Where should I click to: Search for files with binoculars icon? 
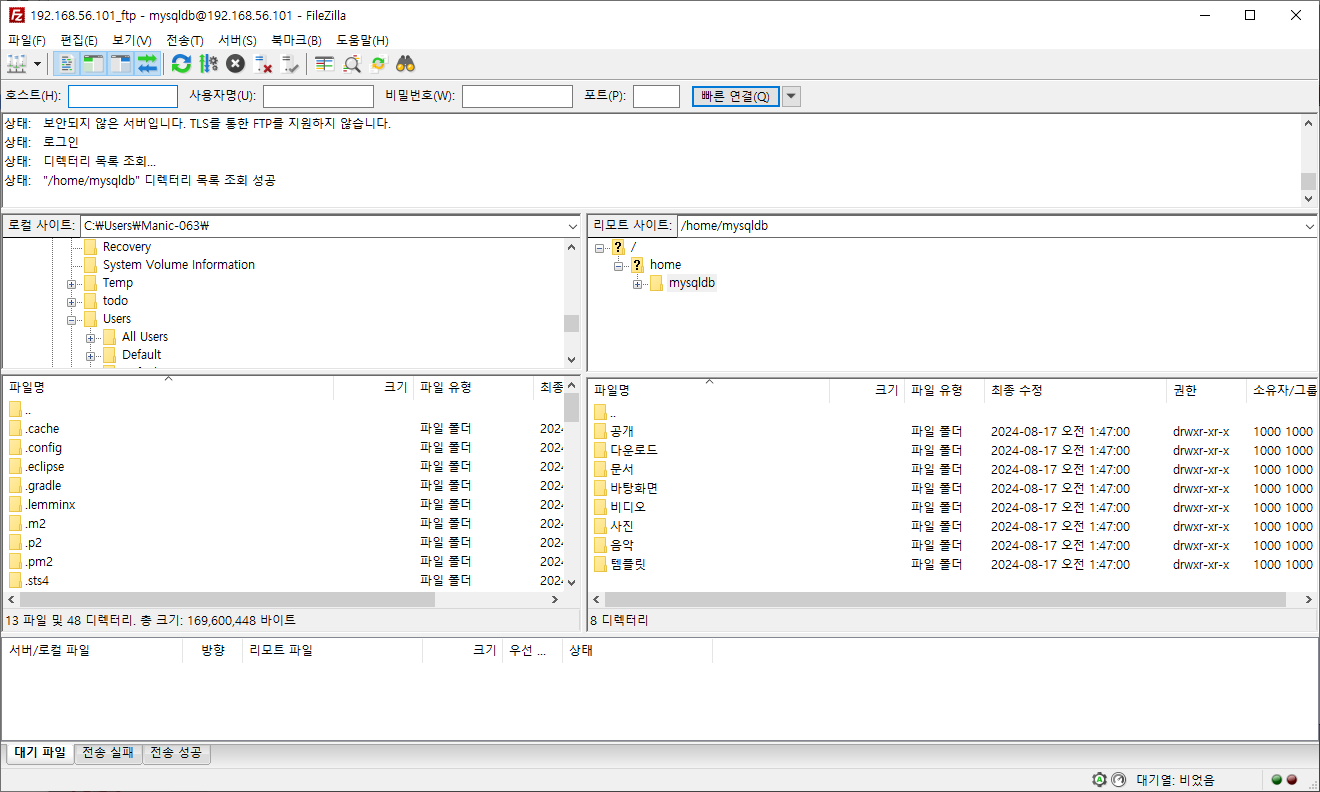tap(405, 64)
